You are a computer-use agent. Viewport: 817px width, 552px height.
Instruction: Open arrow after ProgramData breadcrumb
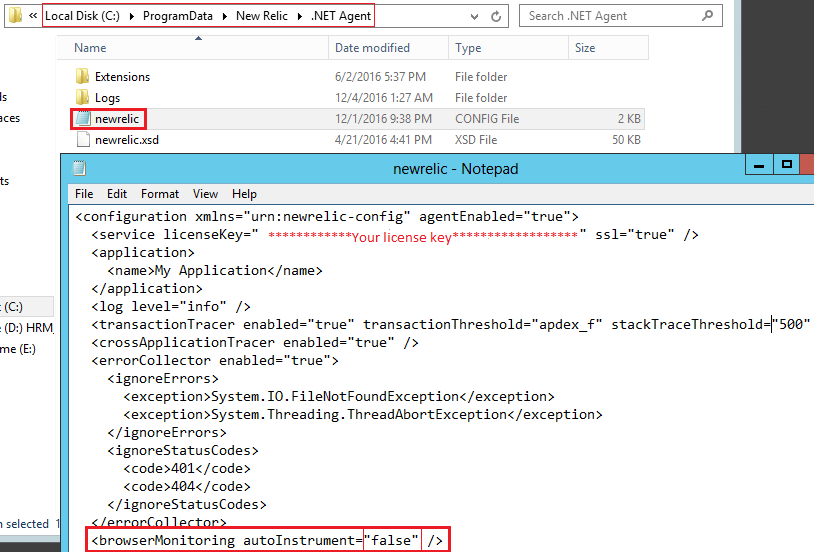[x=225, y=16]
